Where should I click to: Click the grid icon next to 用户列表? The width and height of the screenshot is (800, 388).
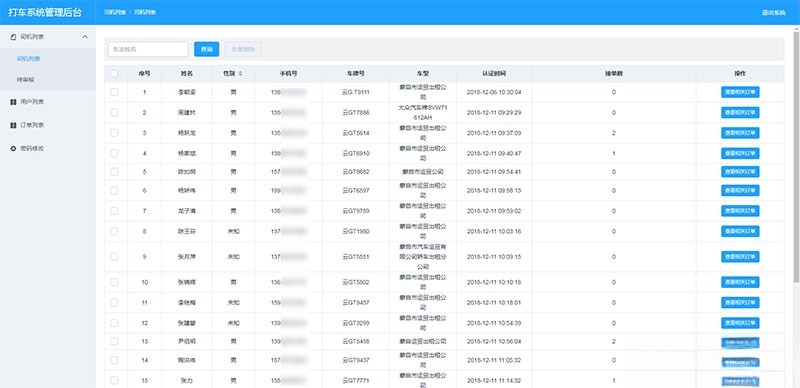[13, 102]
